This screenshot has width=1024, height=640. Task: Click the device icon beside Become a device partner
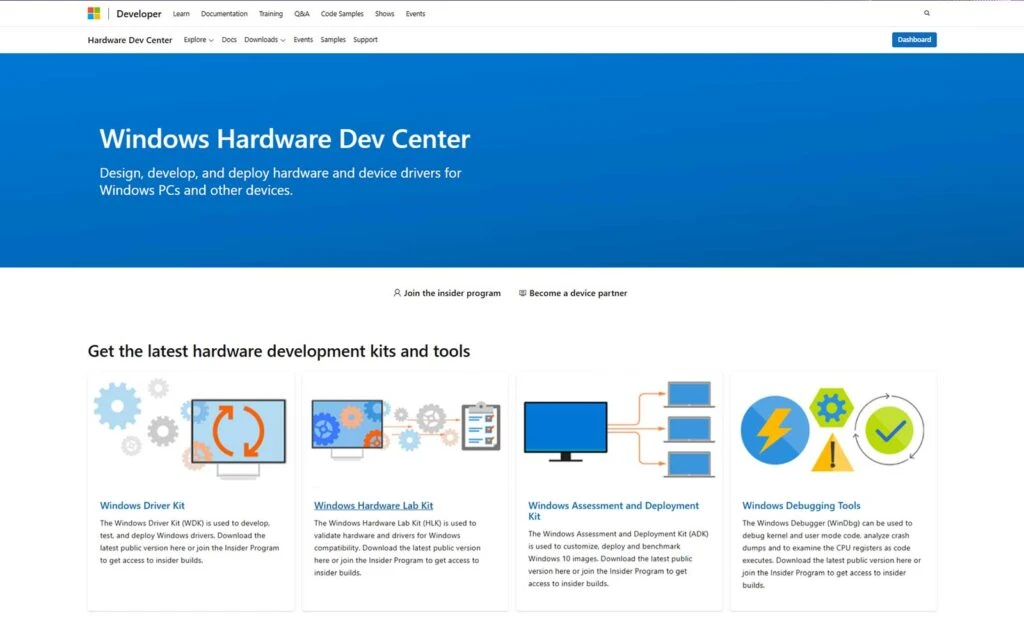pos(522,293)
